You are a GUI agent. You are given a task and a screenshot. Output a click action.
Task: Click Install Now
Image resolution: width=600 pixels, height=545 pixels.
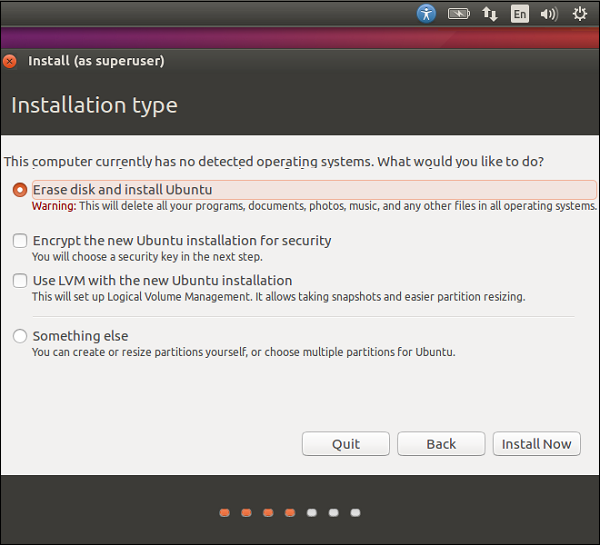(537, 444)
